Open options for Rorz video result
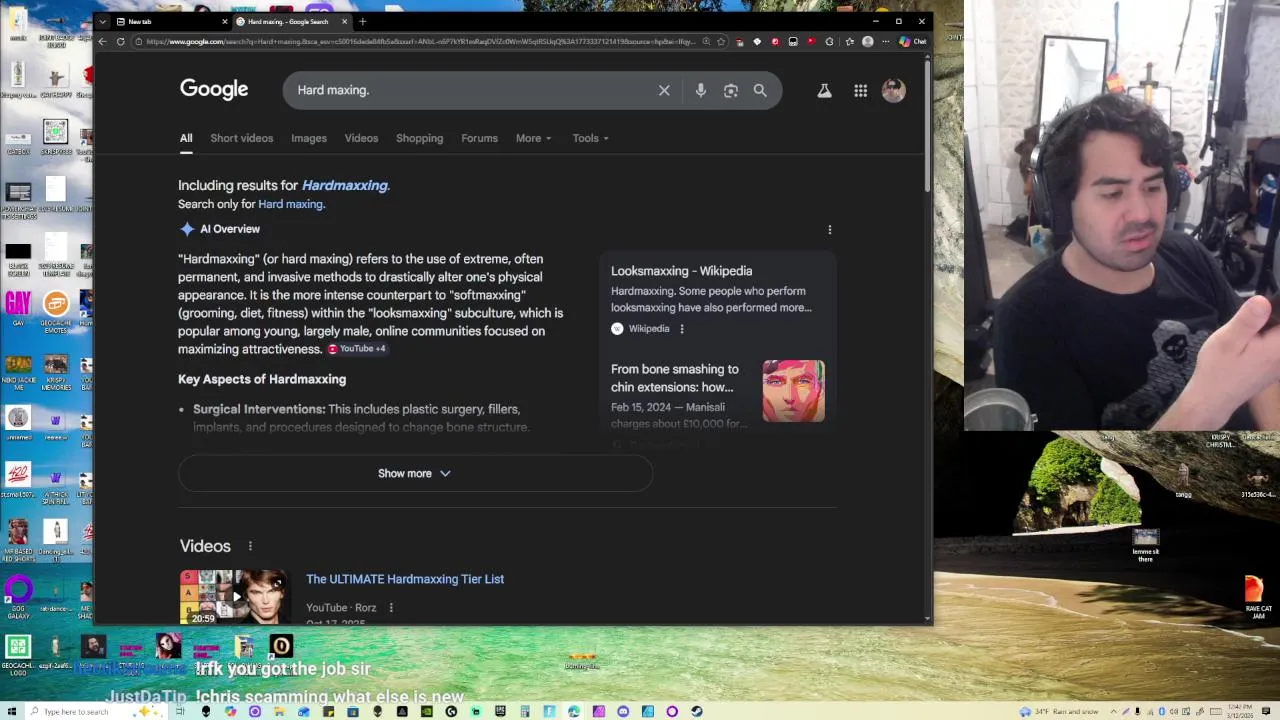1280x720 pixels. tap(391, 608)
